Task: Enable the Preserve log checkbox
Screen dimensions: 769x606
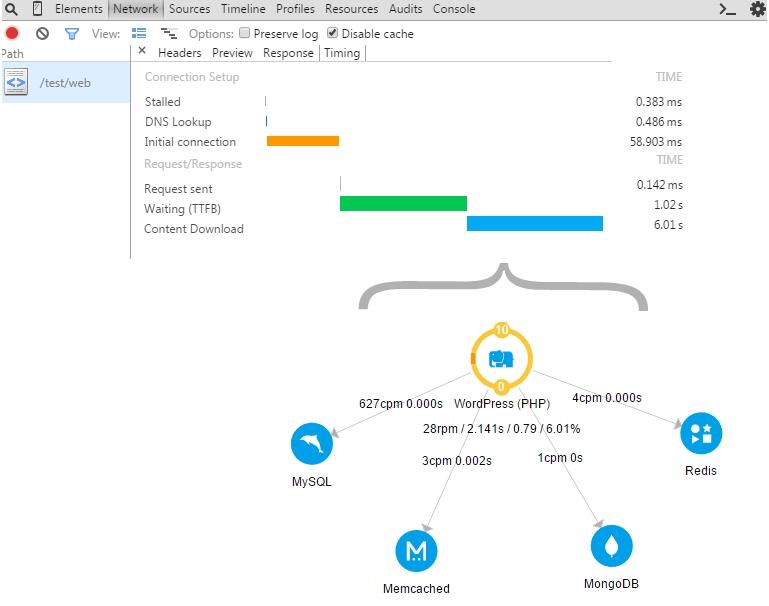Action: (x=245, y=33)
